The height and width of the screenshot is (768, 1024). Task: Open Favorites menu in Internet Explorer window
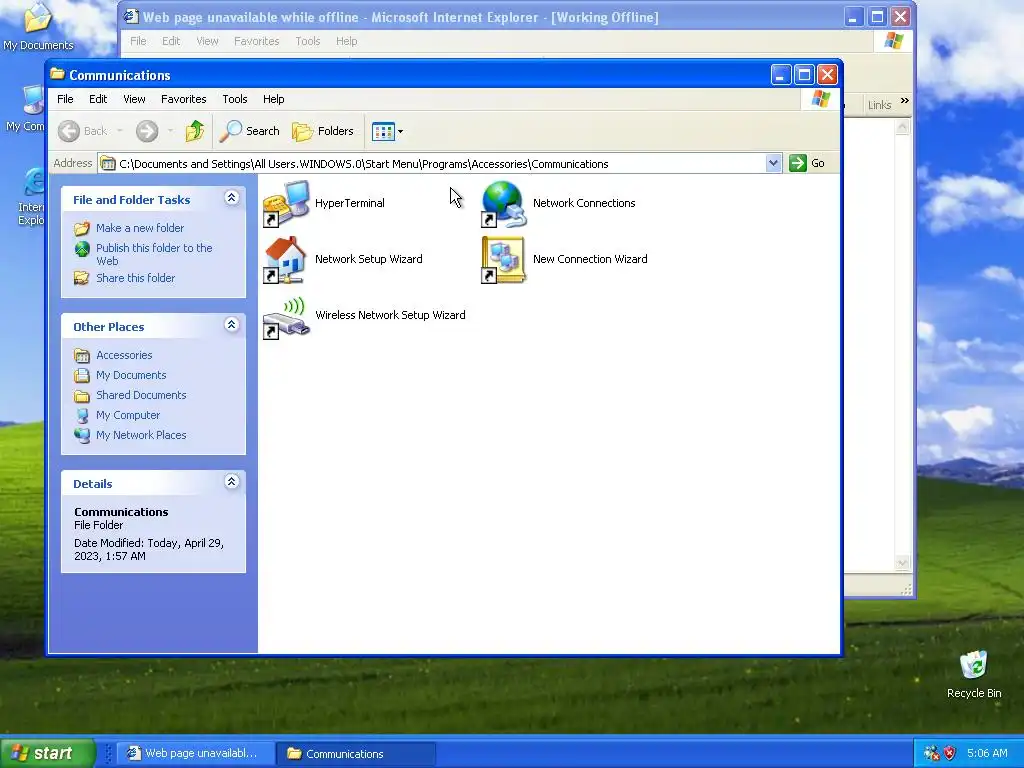pos(257,41)
